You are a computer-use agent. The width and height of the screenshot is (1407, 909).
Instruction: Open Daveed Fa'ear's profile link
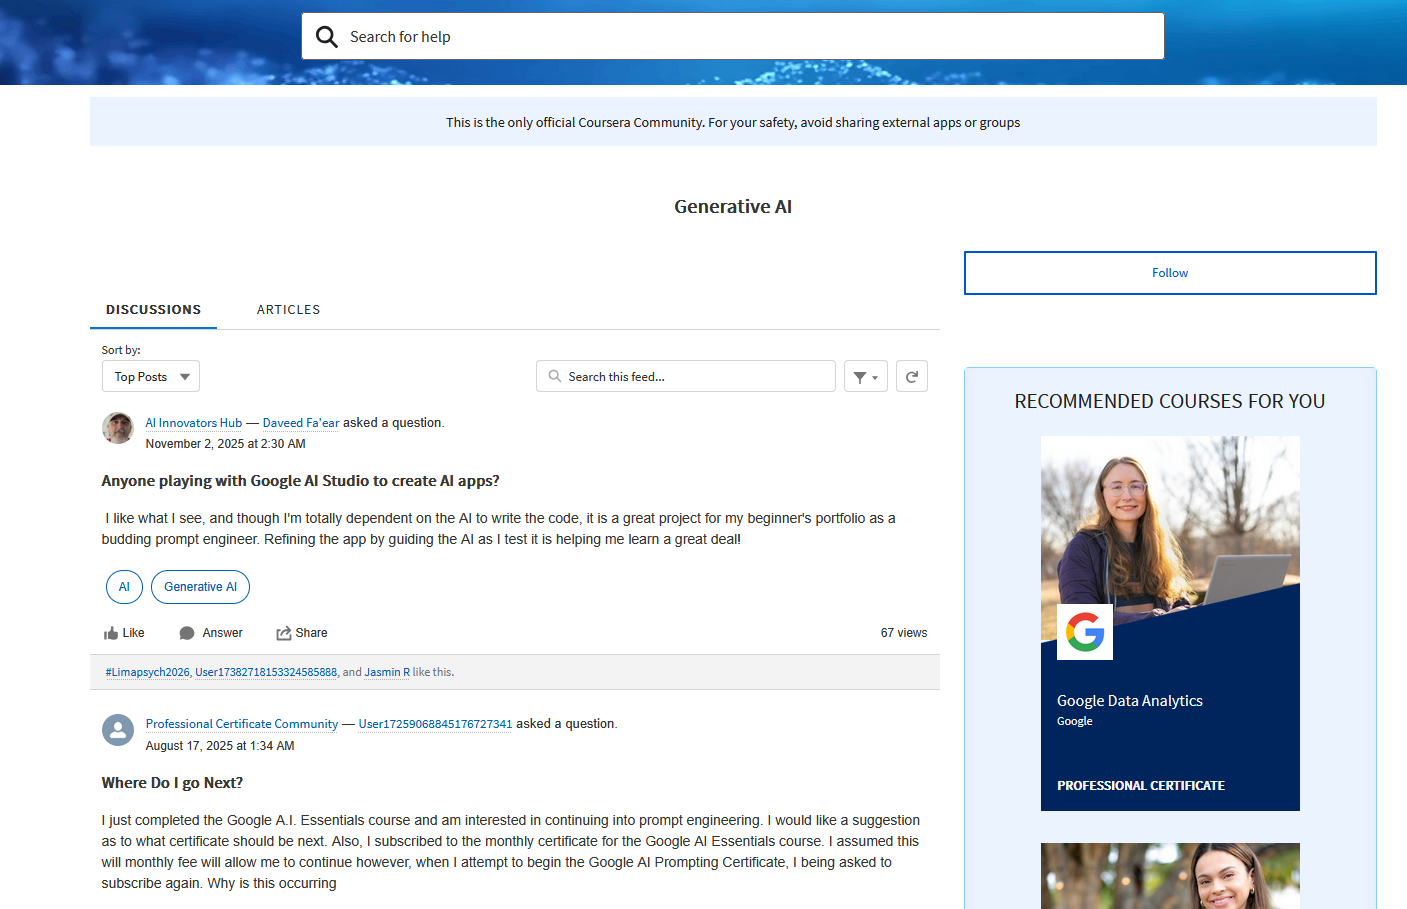pos(301,423)
